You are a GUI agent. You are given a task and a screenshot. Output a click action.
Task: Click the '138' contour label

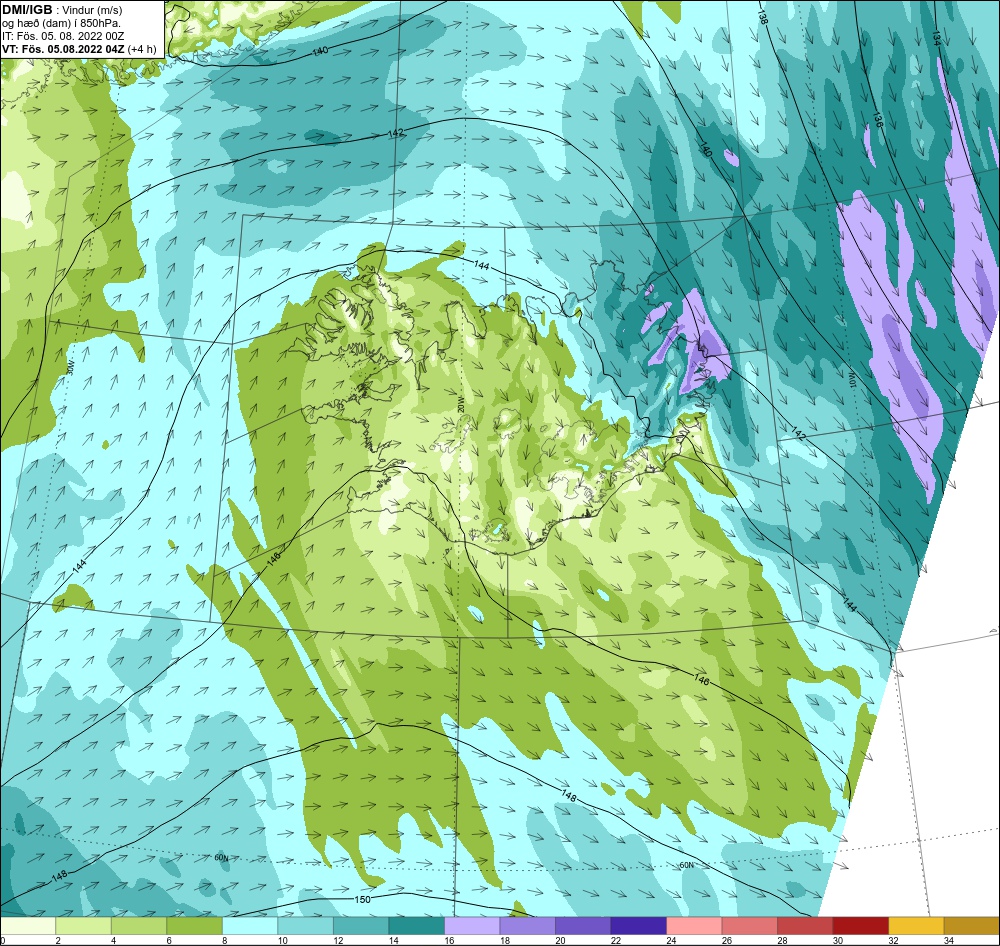tap(762, 17)
